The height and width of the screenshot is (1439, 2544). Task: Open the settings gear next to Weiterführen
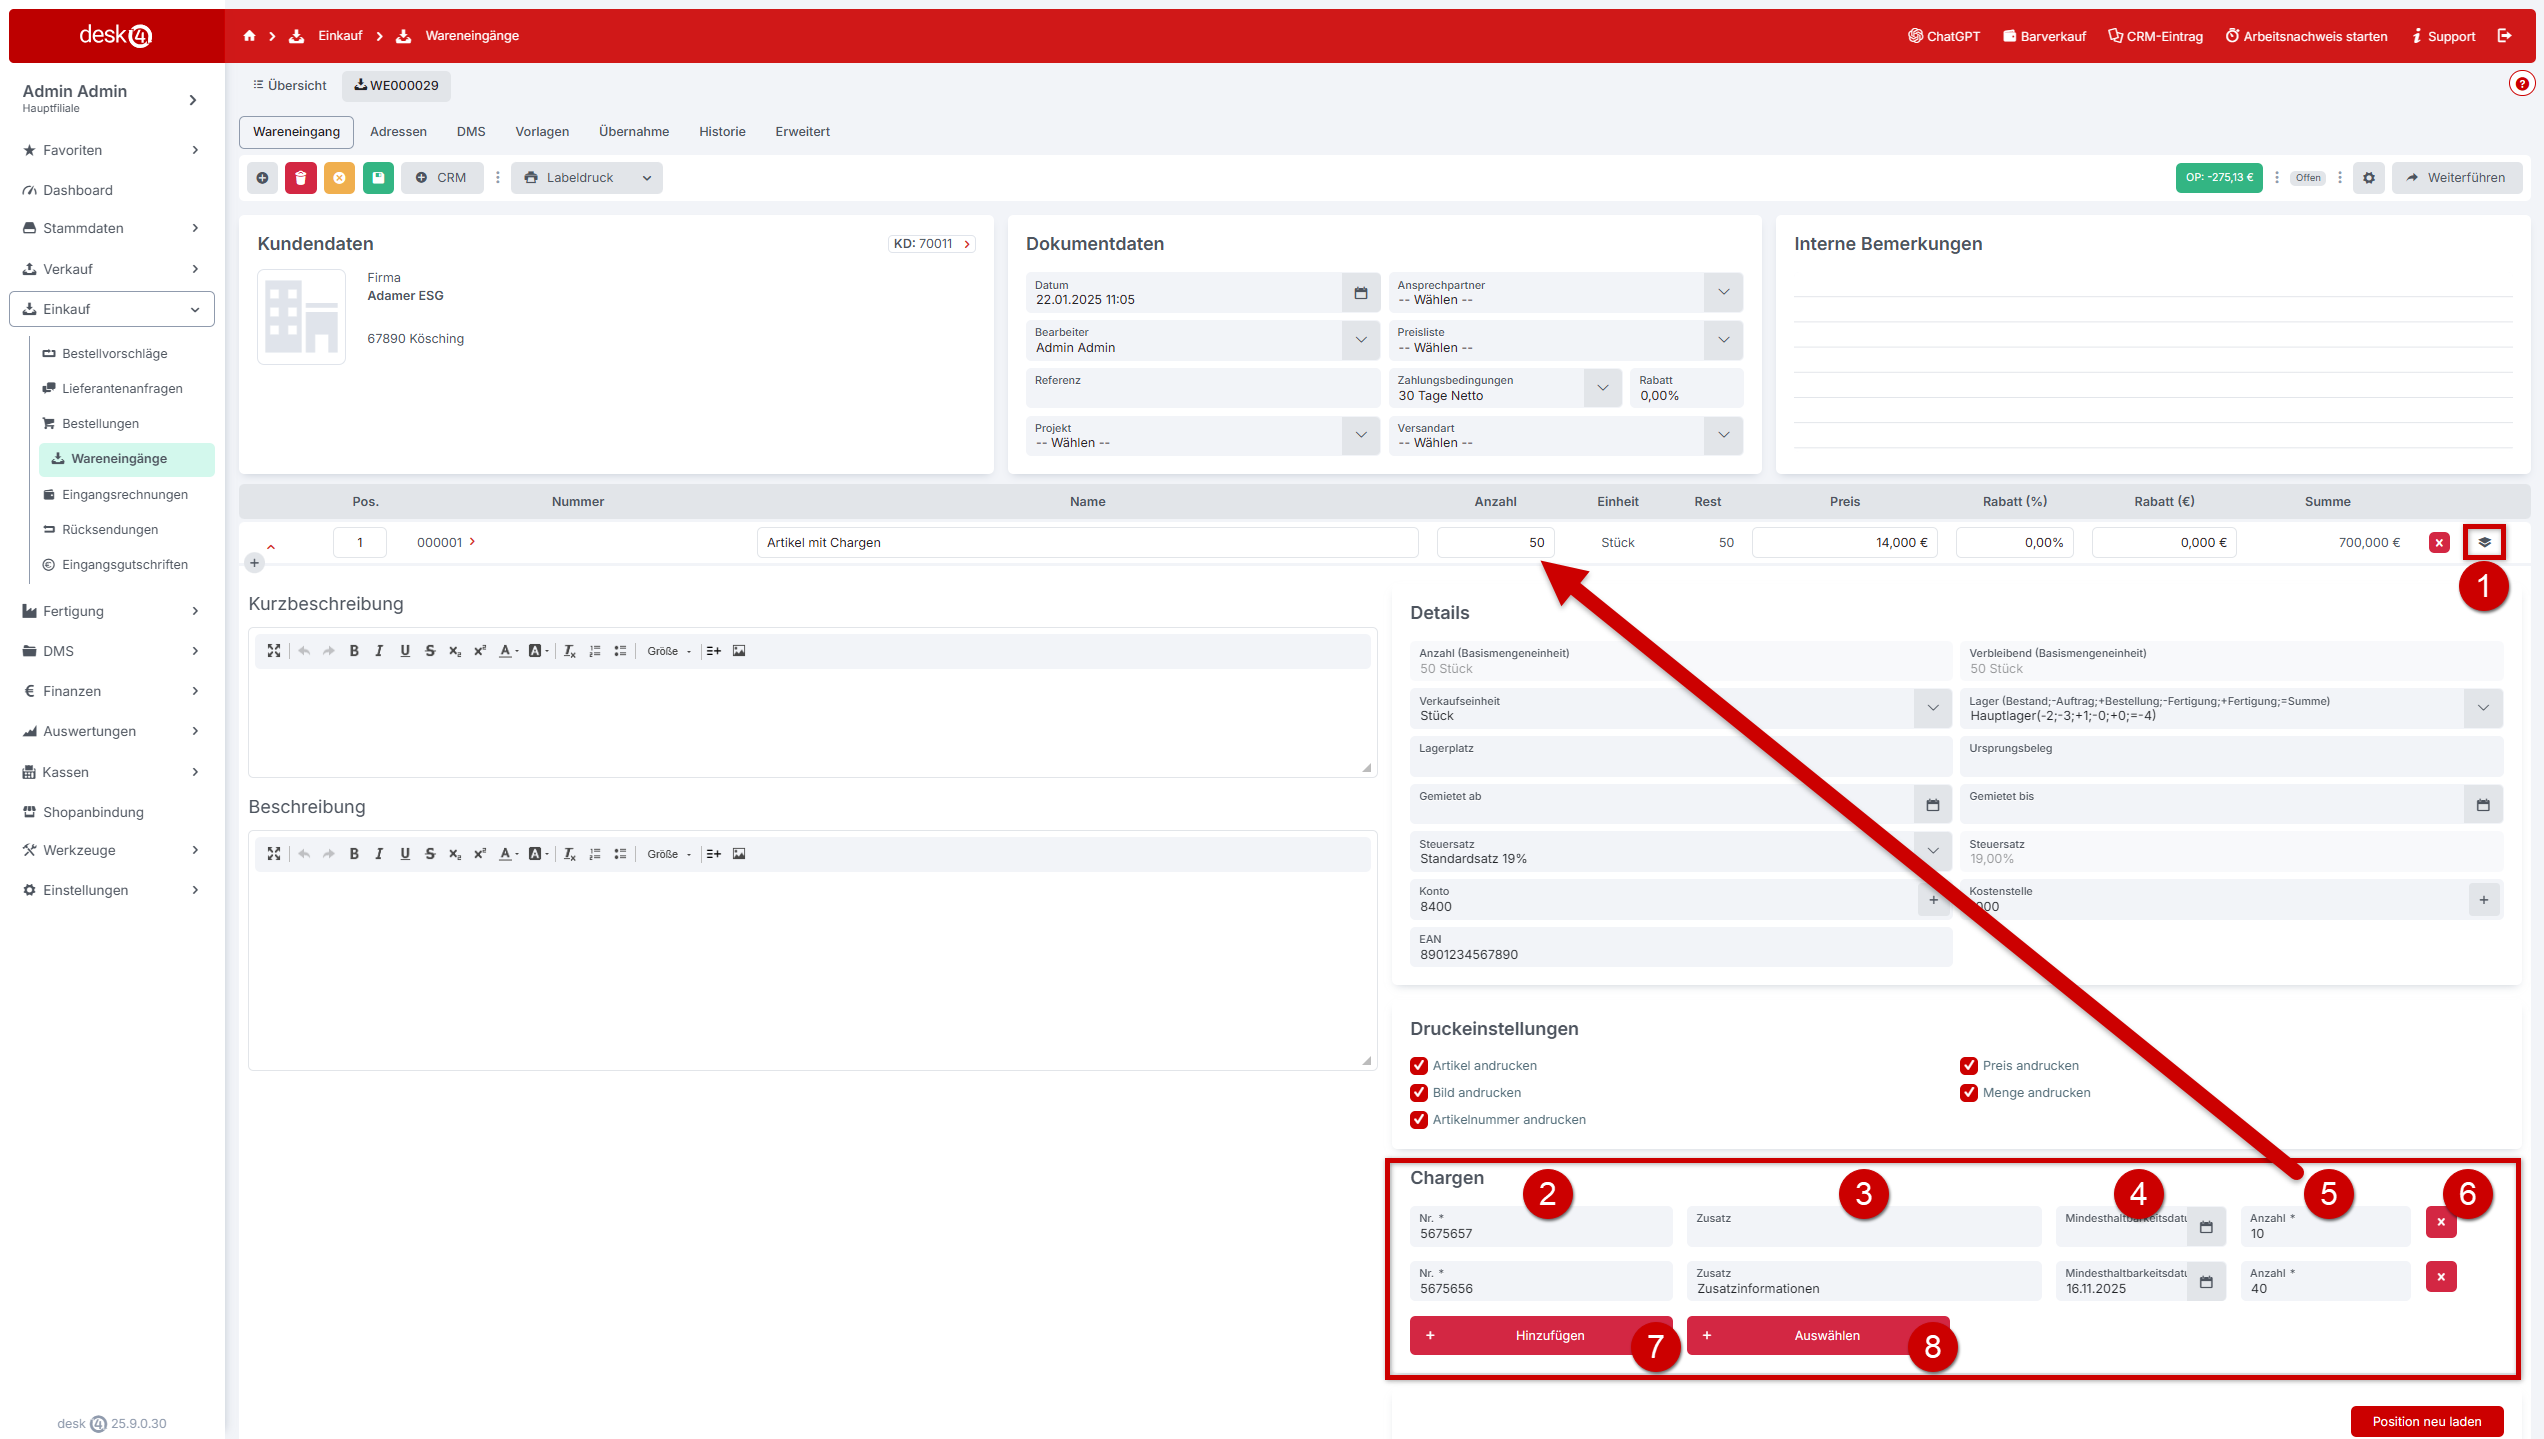(2368, 178)
